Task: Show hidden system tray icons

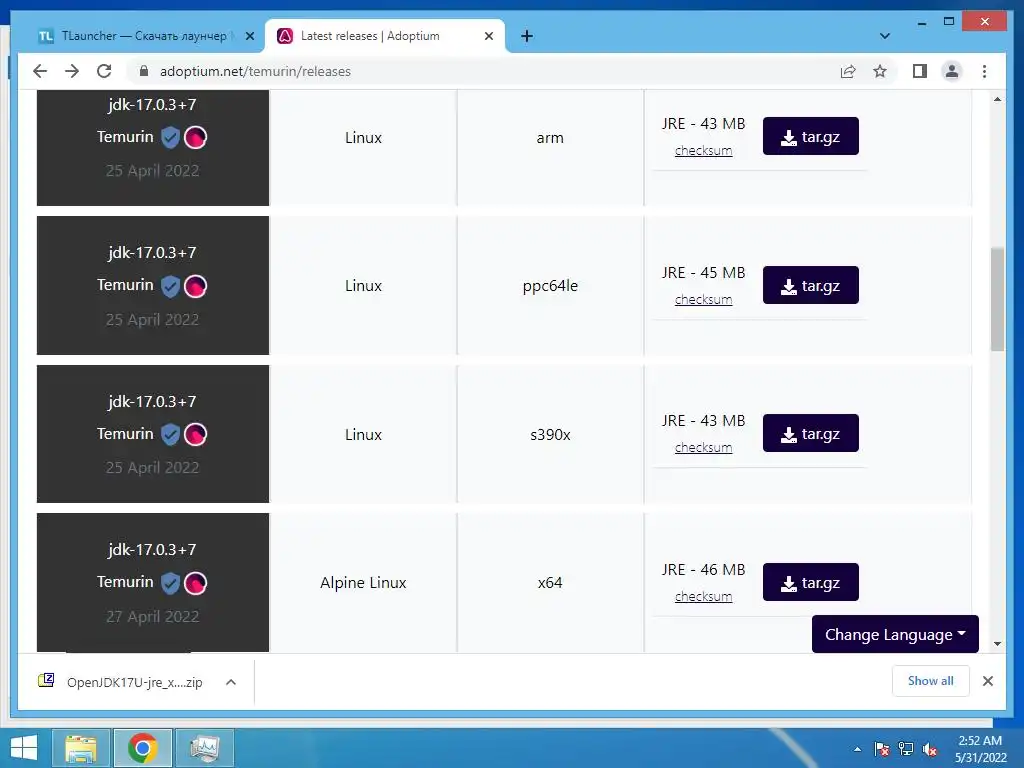Action: click(x=857, y=749)
